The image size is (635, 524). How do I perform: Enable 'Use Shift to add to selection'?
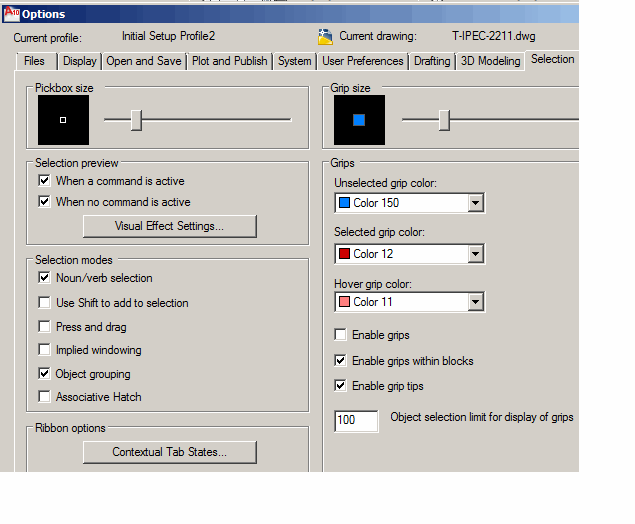(44, 302)
